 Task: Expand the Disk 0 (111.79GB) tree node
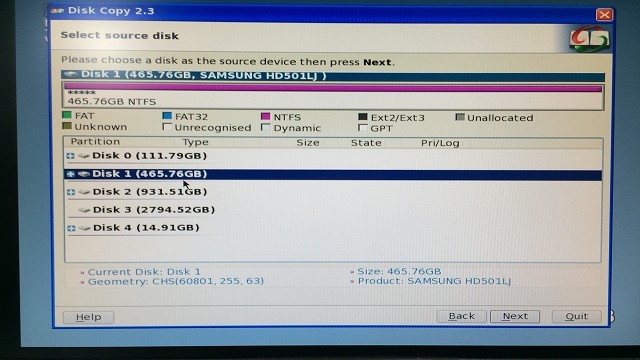click(x=70, y=156)
